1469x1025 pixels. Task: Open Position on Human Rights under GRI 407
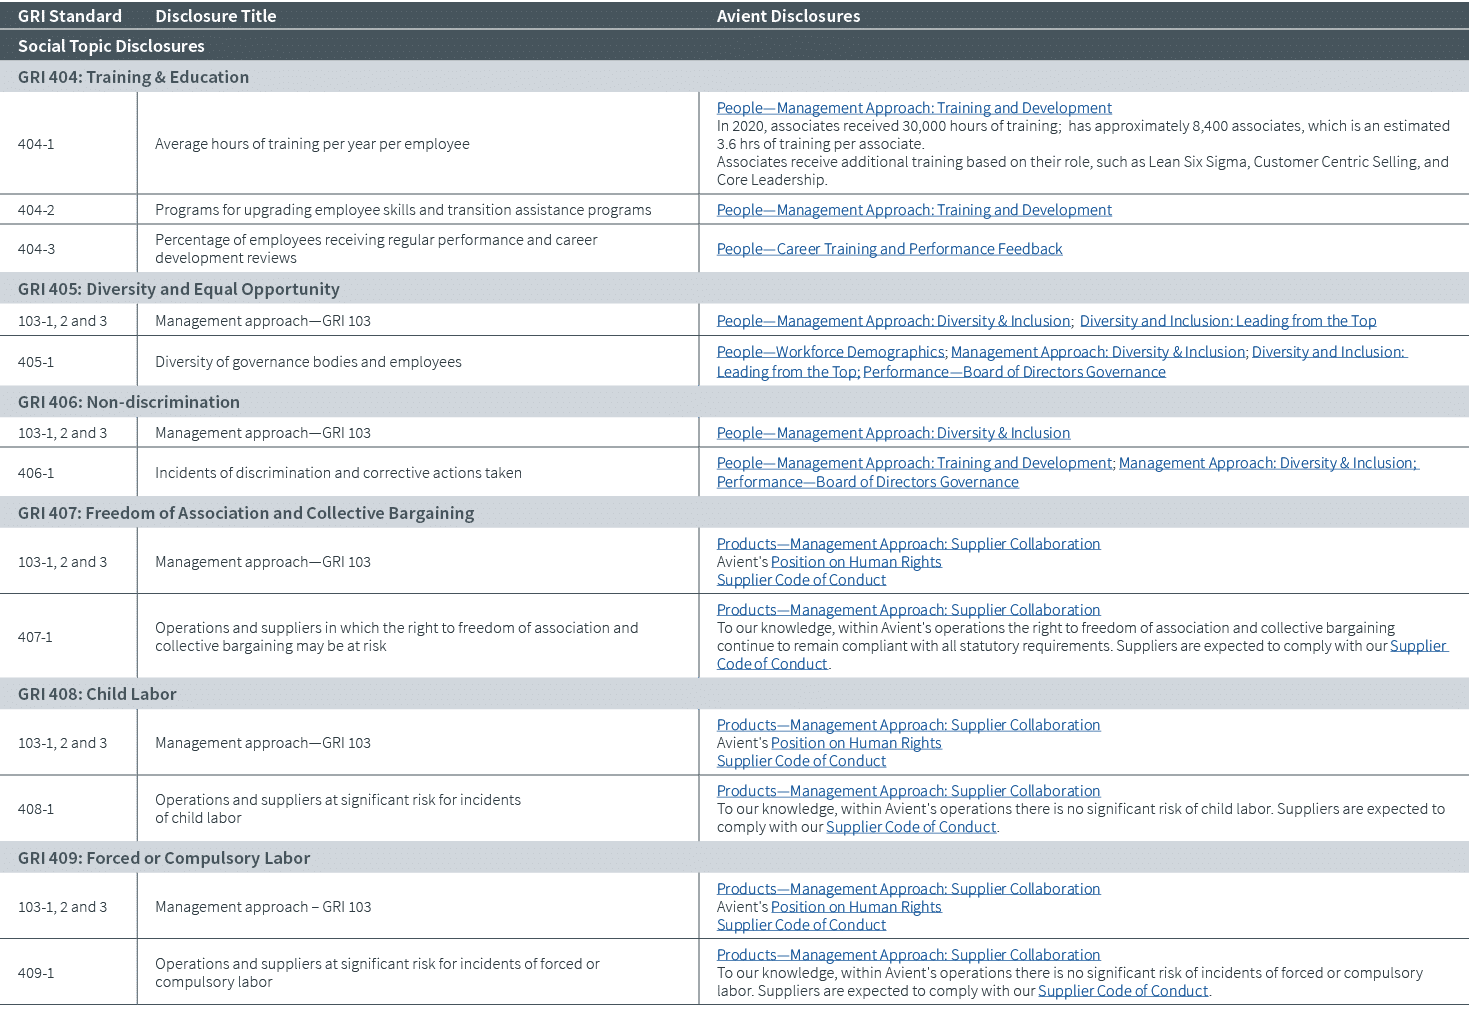(x=856, y=562)
